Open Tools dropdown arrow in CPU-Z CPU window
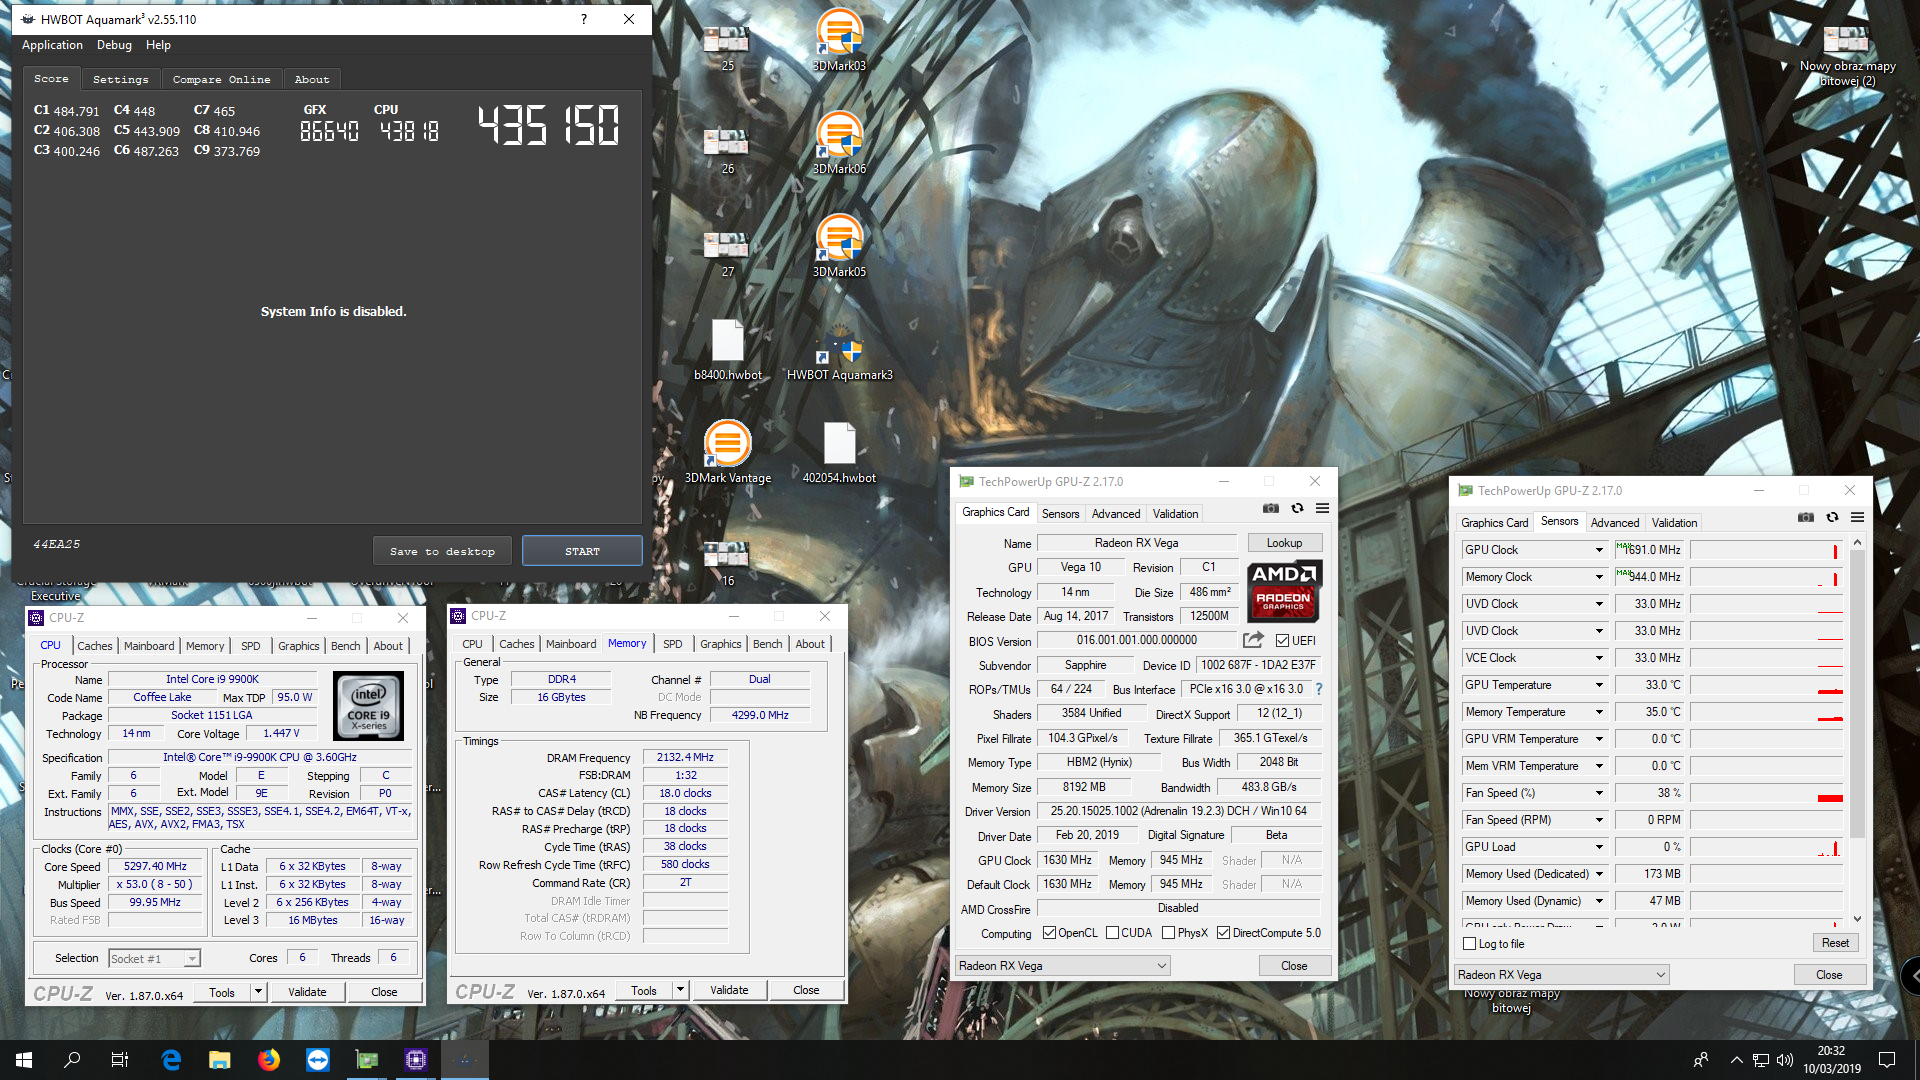 [x=258, y=992]
